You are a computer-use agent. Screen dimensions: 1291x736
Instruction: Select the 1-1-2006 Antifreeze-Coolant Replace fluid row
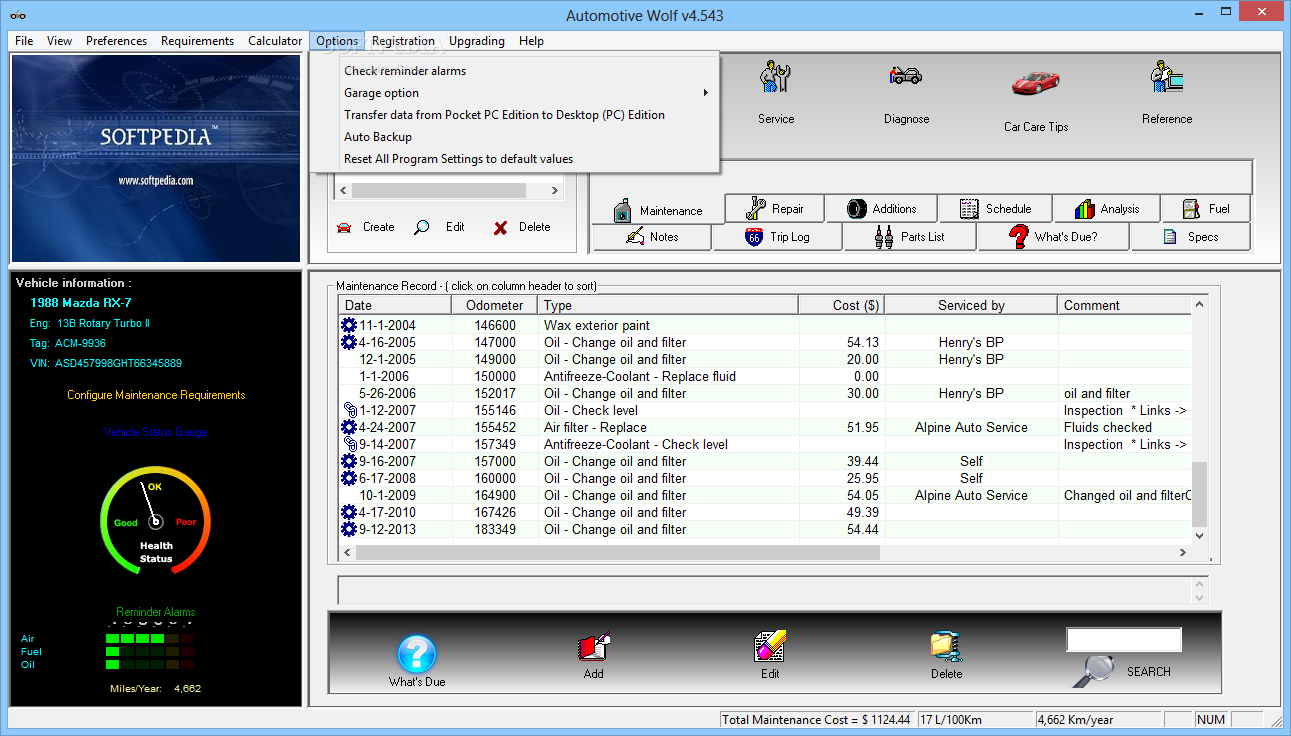click(766, 376)
